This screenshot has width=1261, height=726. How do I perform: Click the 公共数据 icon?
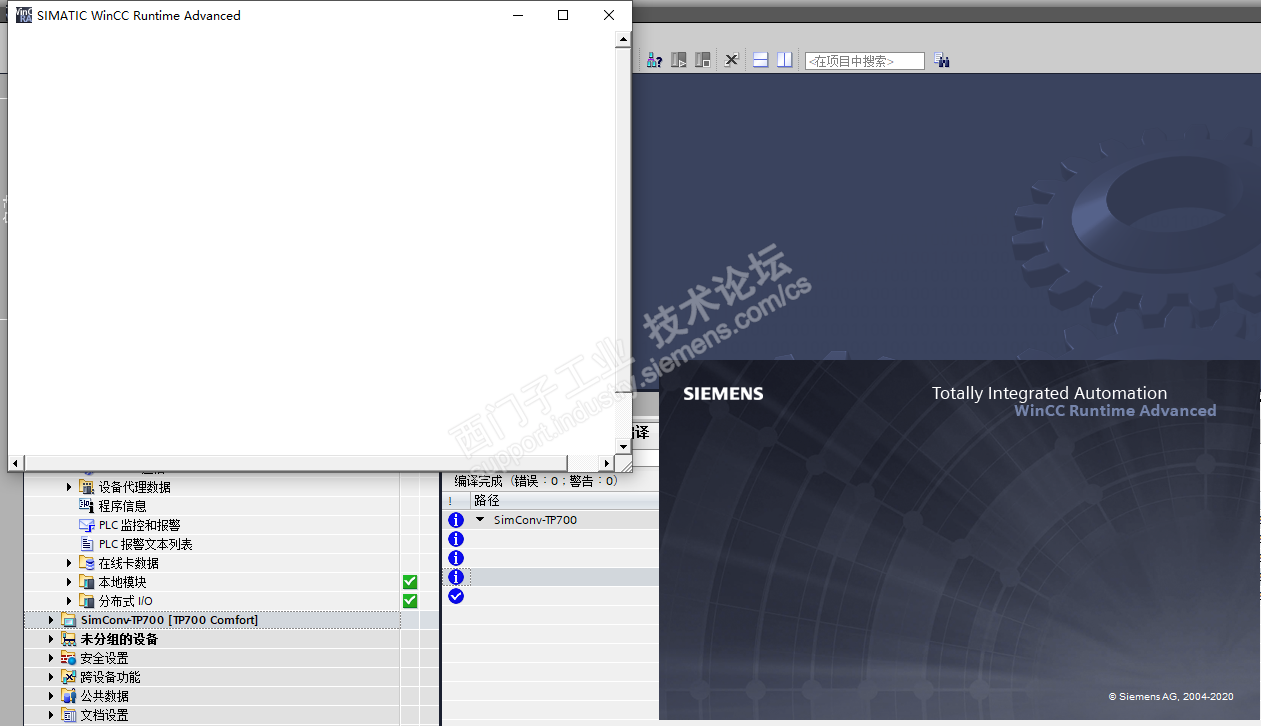(69, 696)
